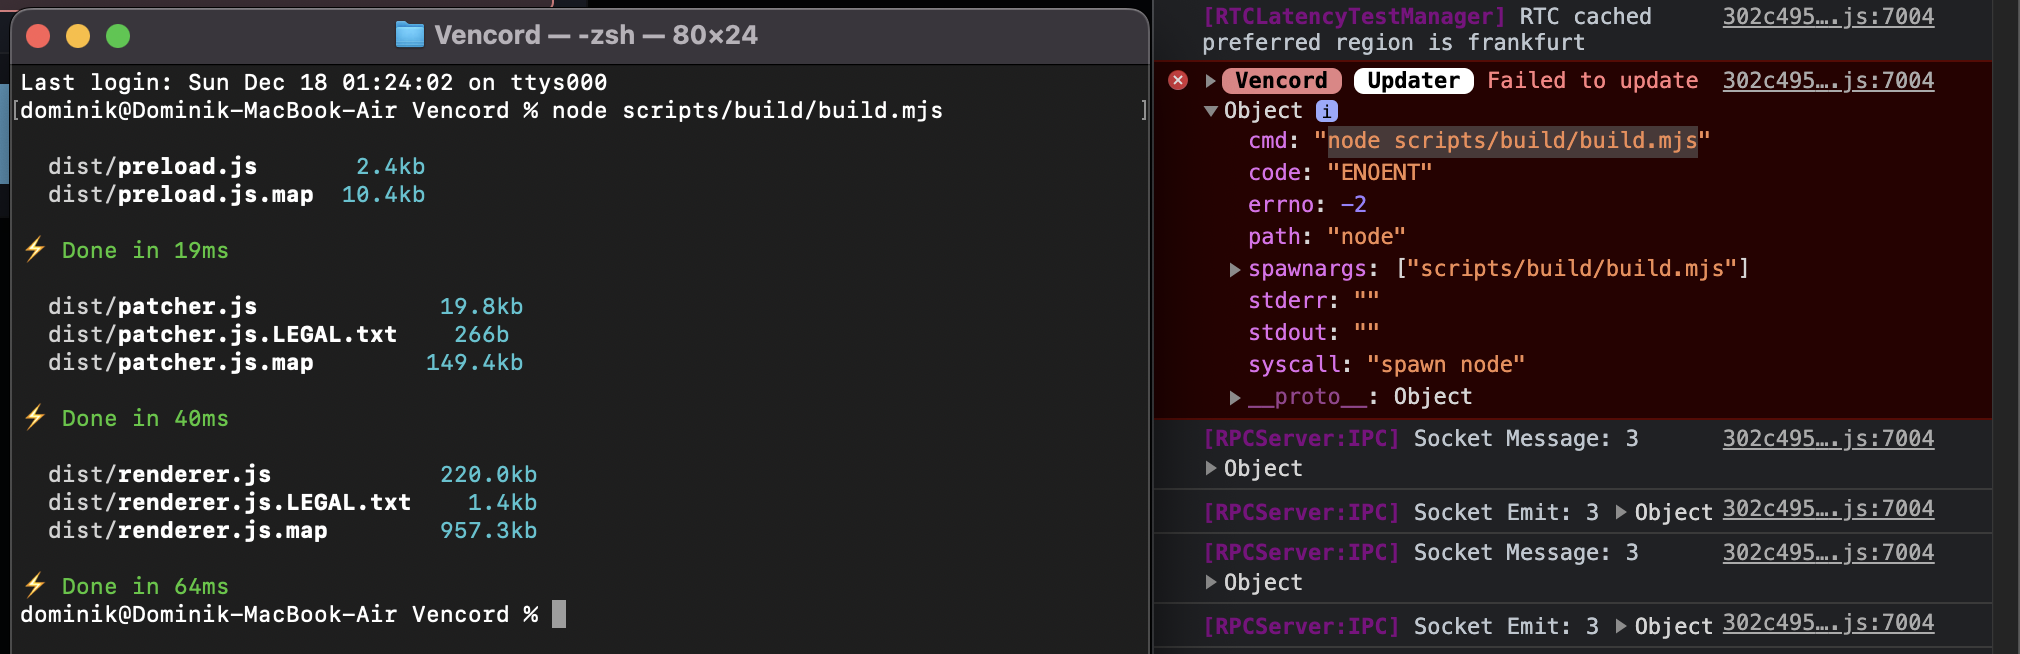This screenshot has width=2020, height=654.
Task: Click the red error icon beside Vencord
Action: pos(1178,80)
